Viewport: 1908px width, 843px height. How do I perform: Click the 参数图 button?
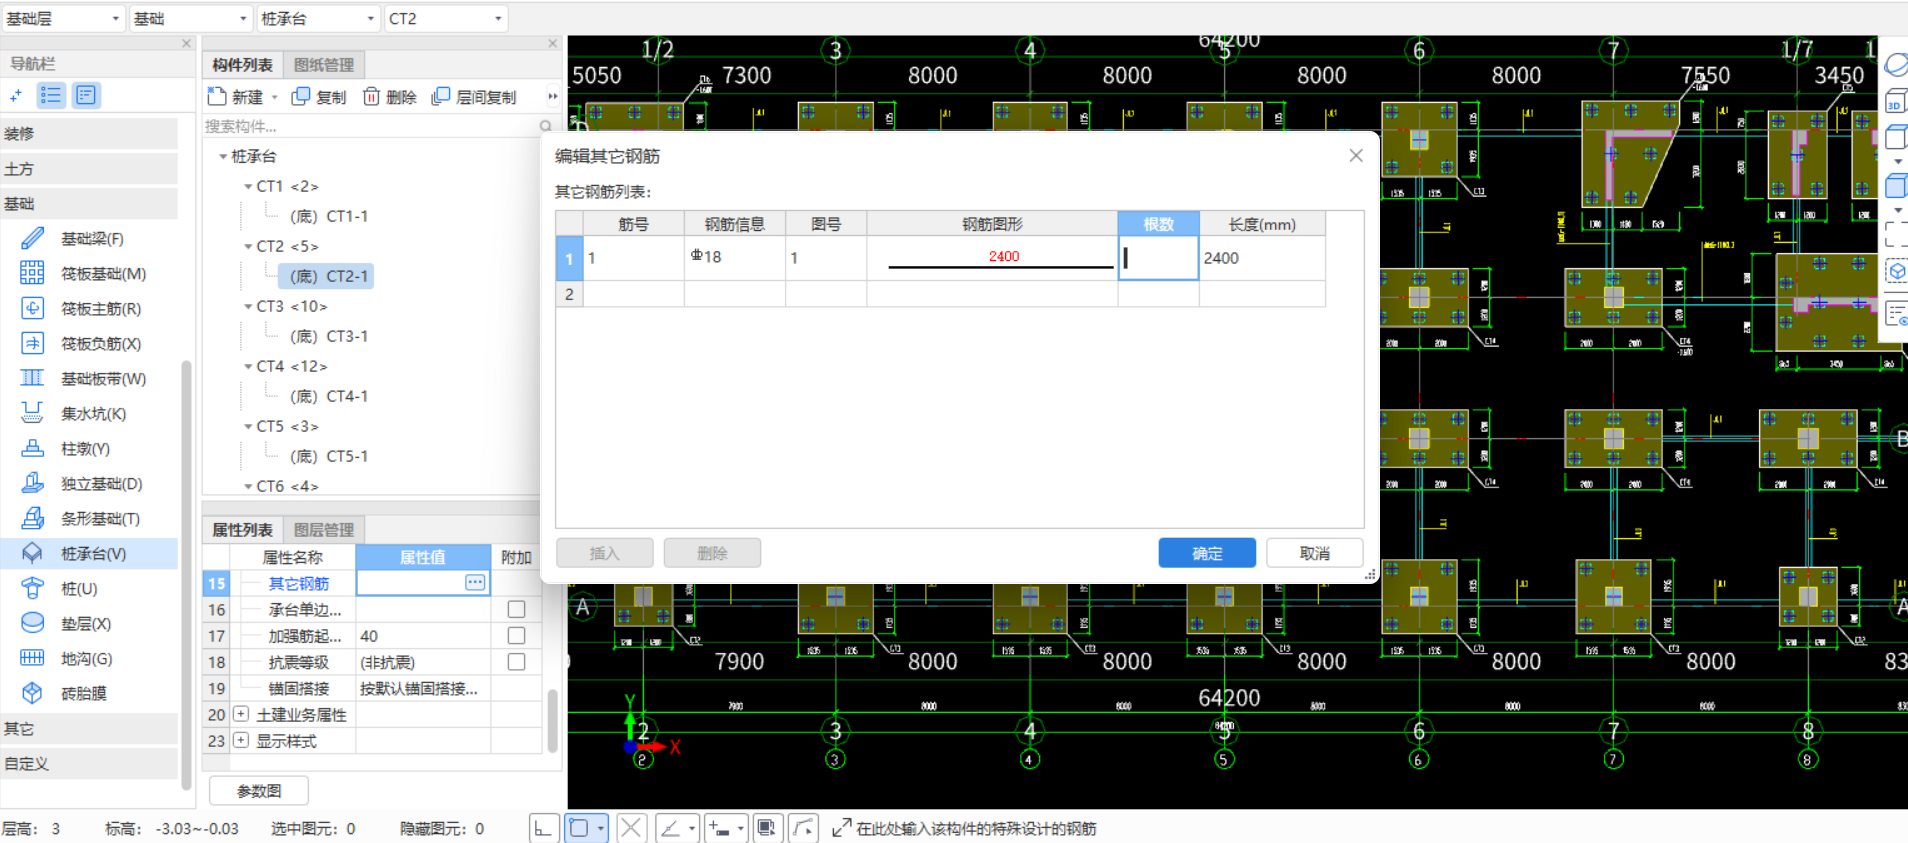pos(259,791)
